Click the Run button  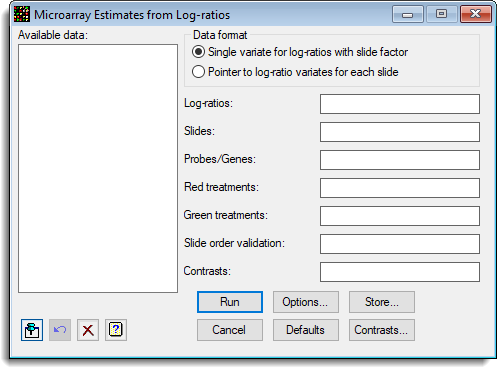tap(230, 302)
